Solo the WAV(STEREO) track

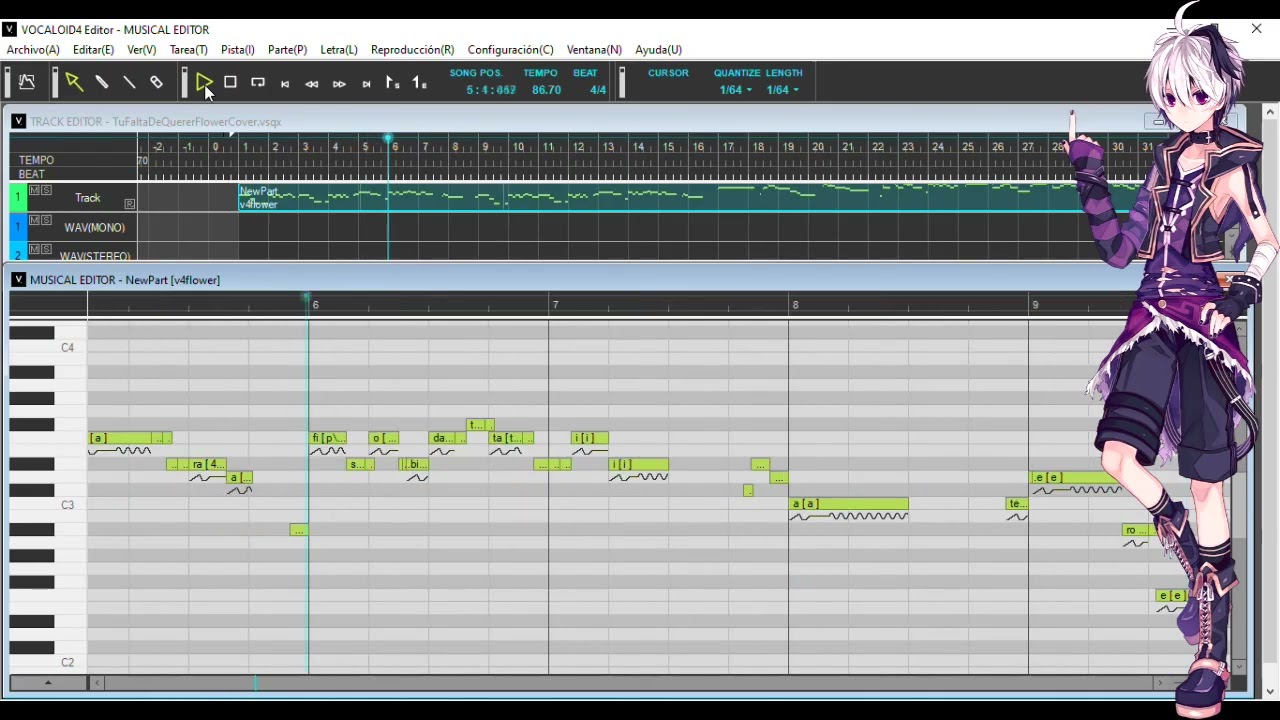coord(46,248)
